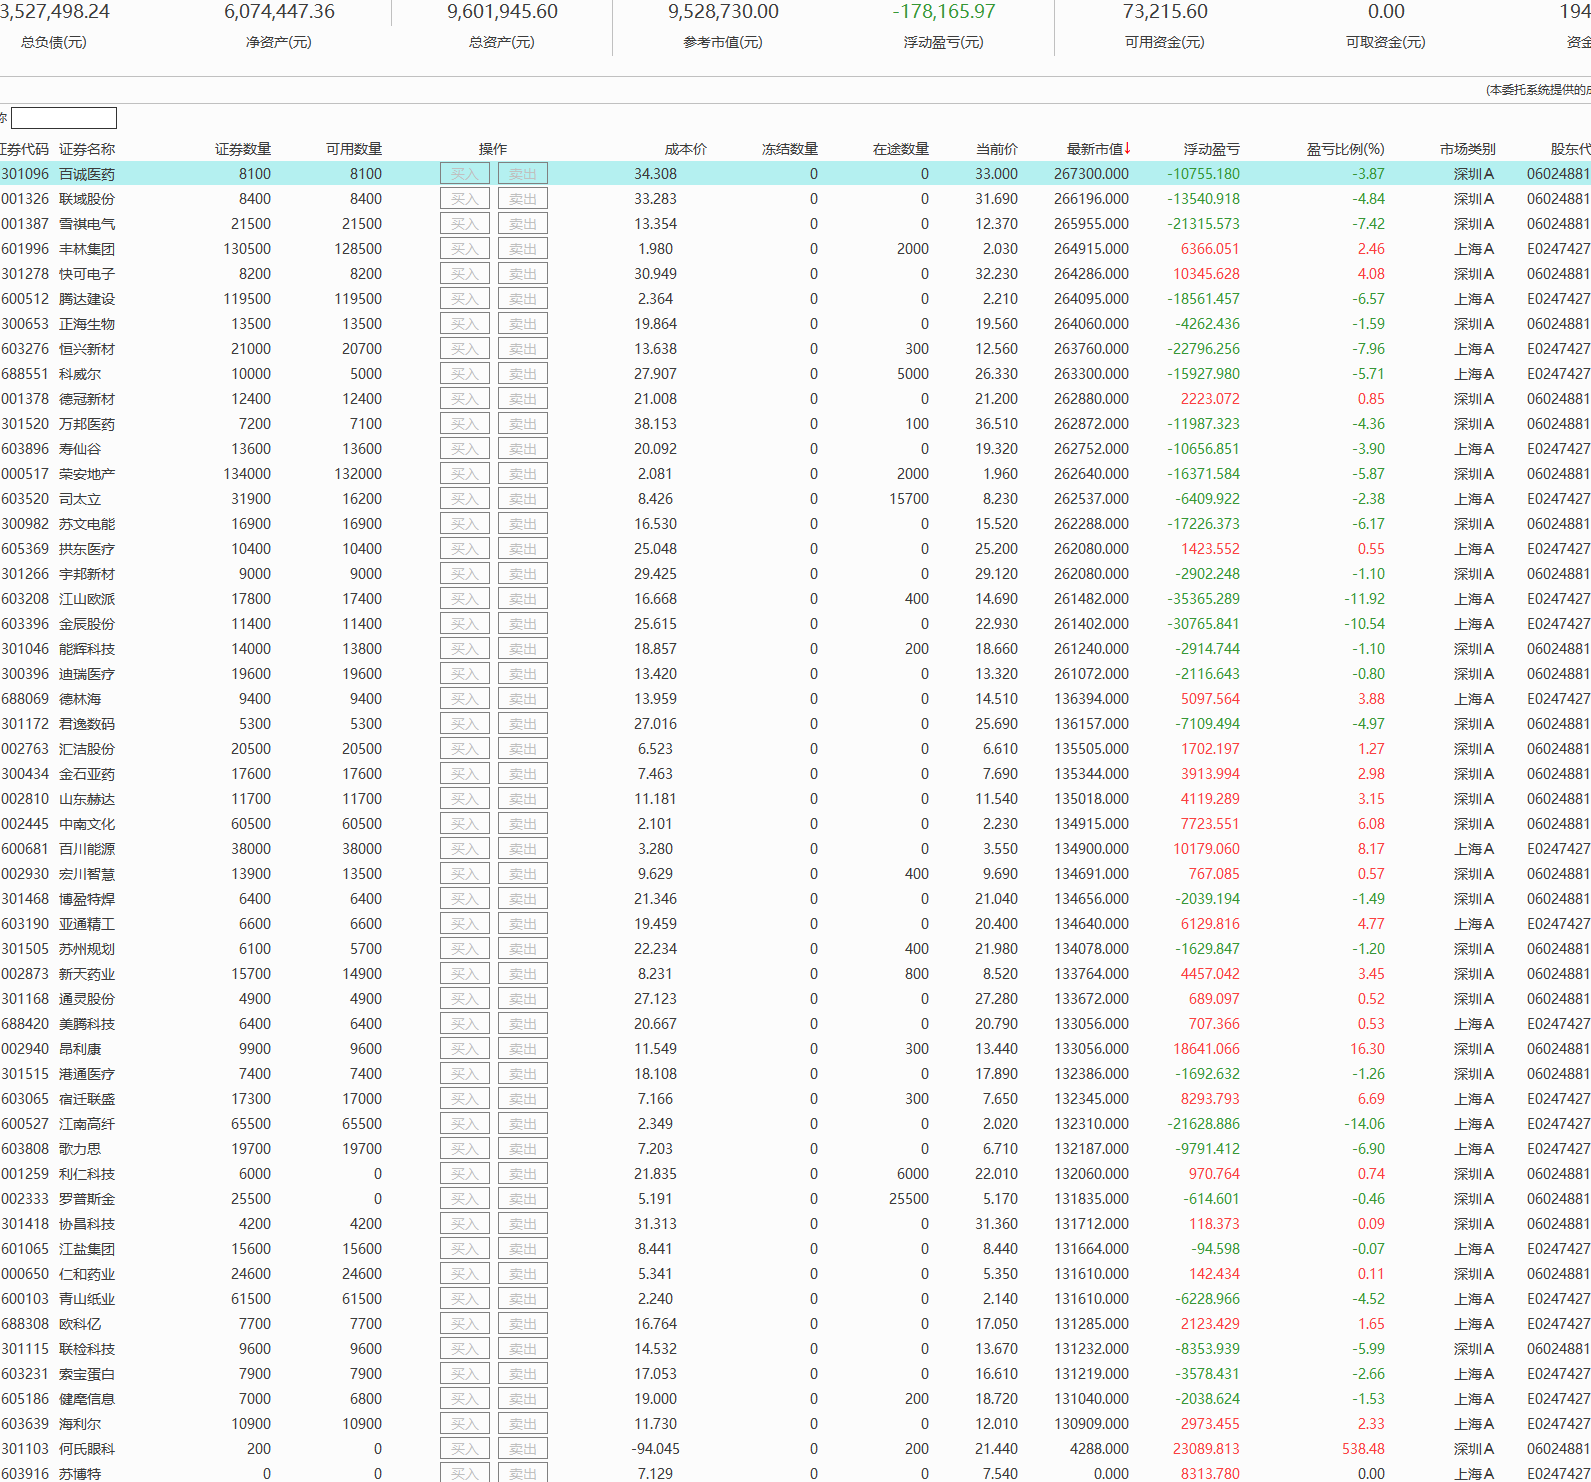
Task: Select 海利尔 market value 130909.000
Action: [x=1091, y=1424]
